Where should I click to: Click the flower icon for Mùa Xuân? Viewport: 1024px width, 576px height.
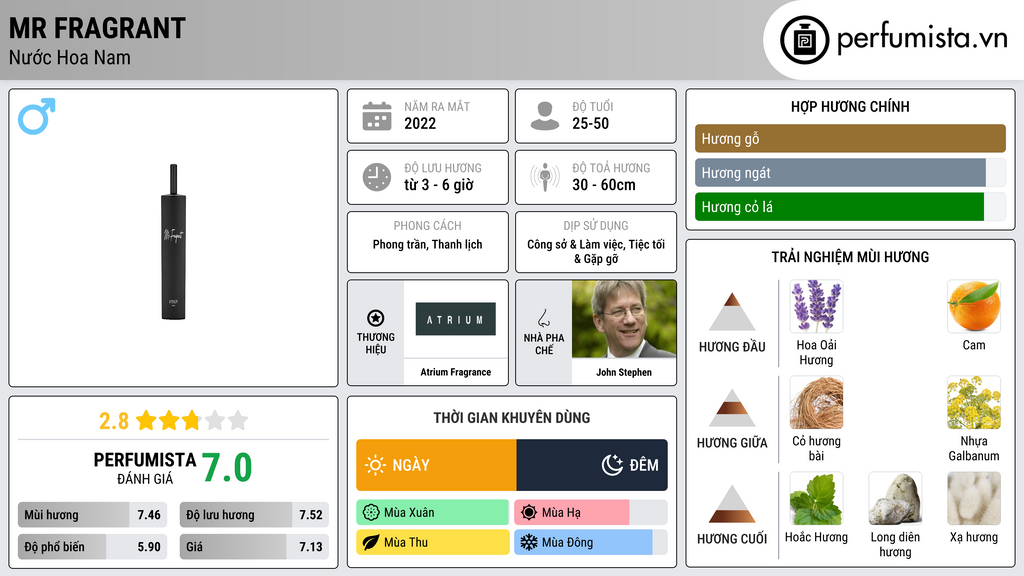(371, 513)
